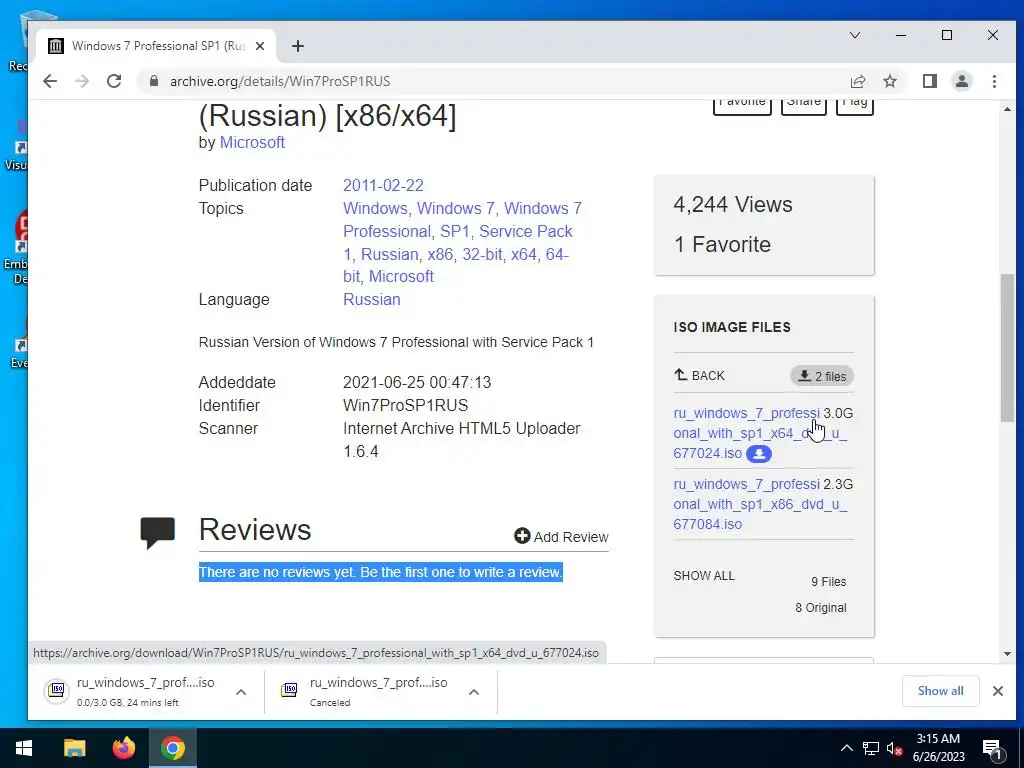The height and width of the screenshot is (768, 1024).
Task: Expand options for downloading iso item
Action: [241, 692]
